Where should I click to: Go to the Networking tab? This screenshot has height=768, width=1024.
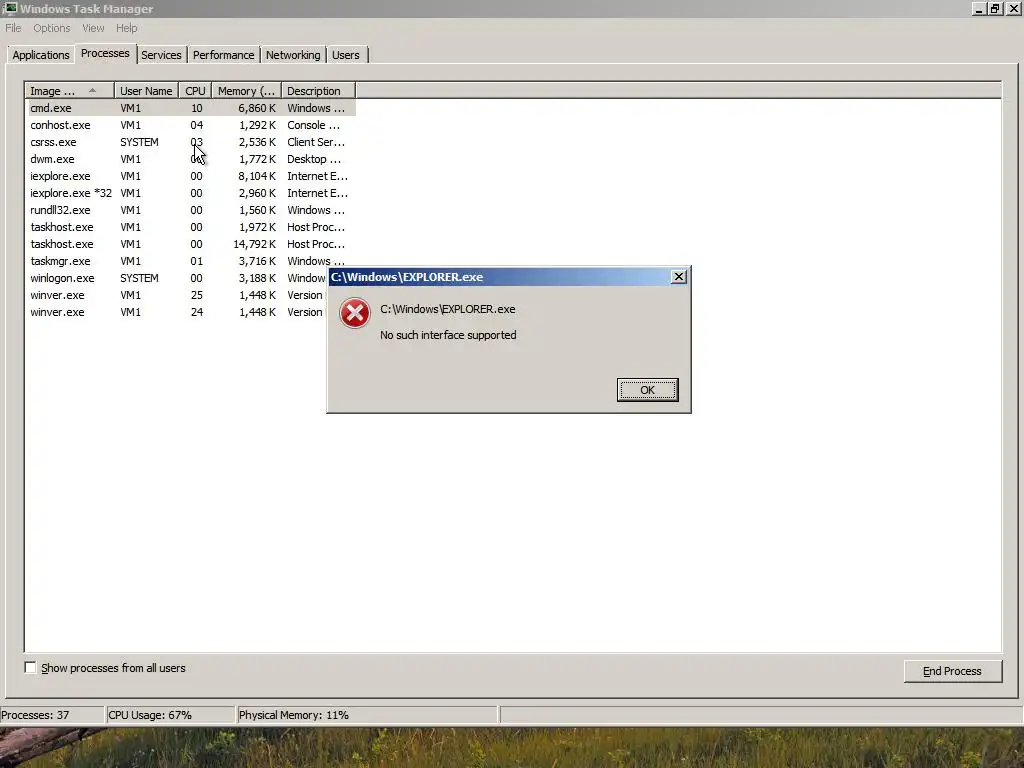tap(293, 55)
